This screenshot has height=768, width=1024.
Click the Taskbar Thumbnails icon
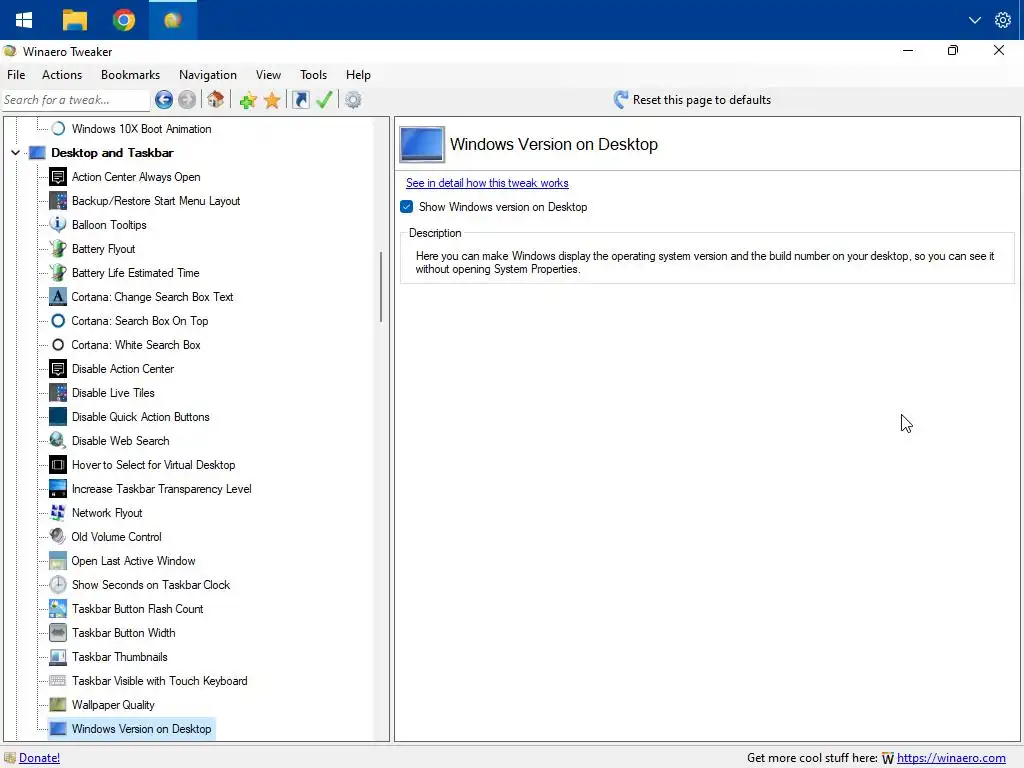(58, 657)
